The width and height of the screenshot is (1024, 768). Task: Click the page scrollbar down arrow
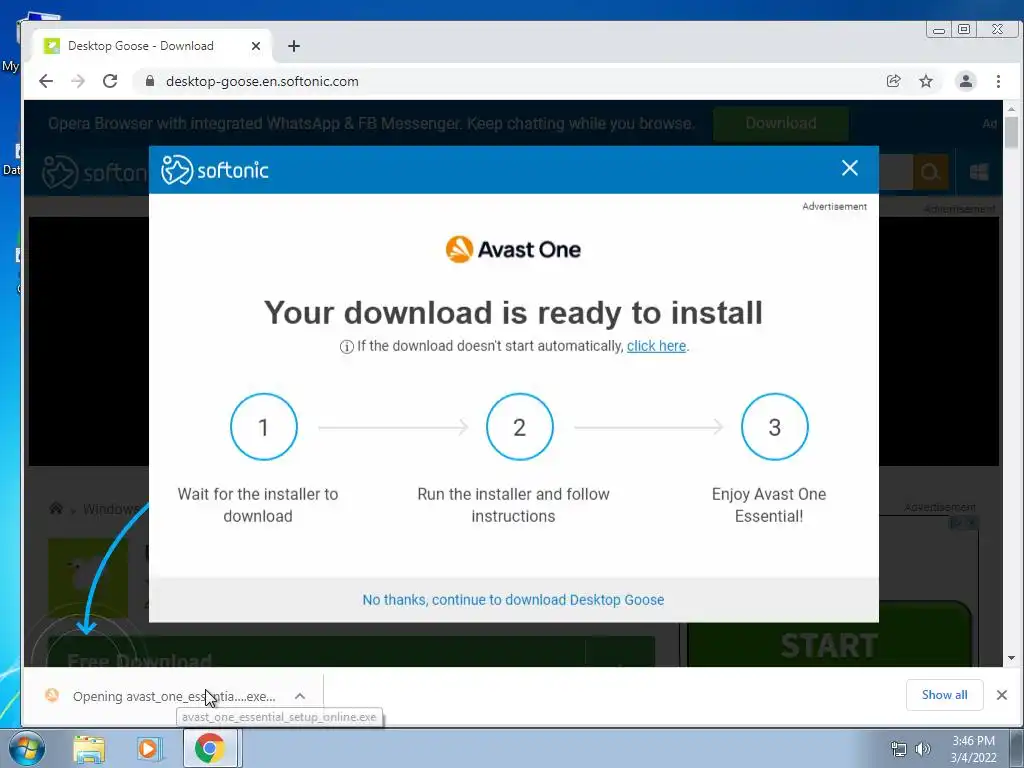[x=1012, y=658]
